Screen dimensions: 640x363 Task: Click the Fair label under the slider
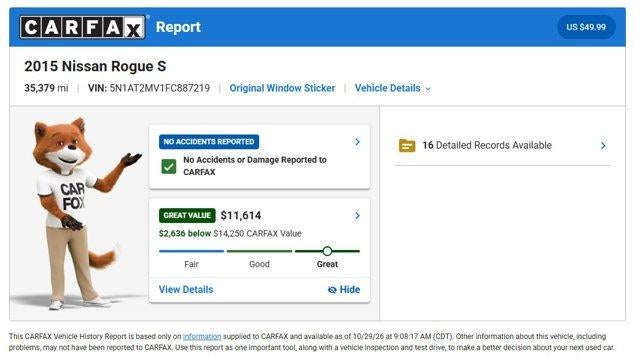click(191, 264)
